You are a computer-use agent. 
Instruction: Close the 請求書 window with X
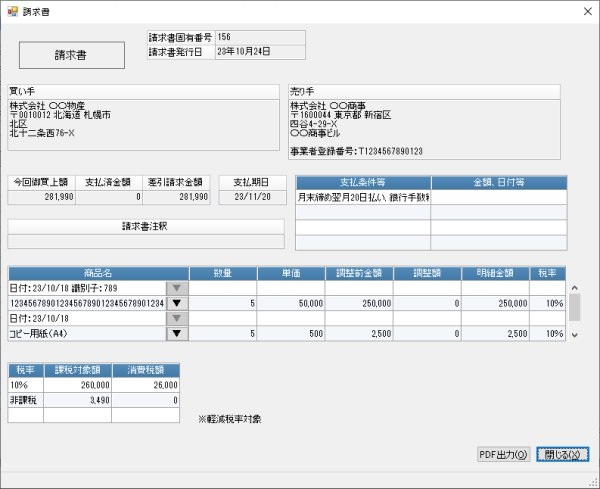(588, 11)
